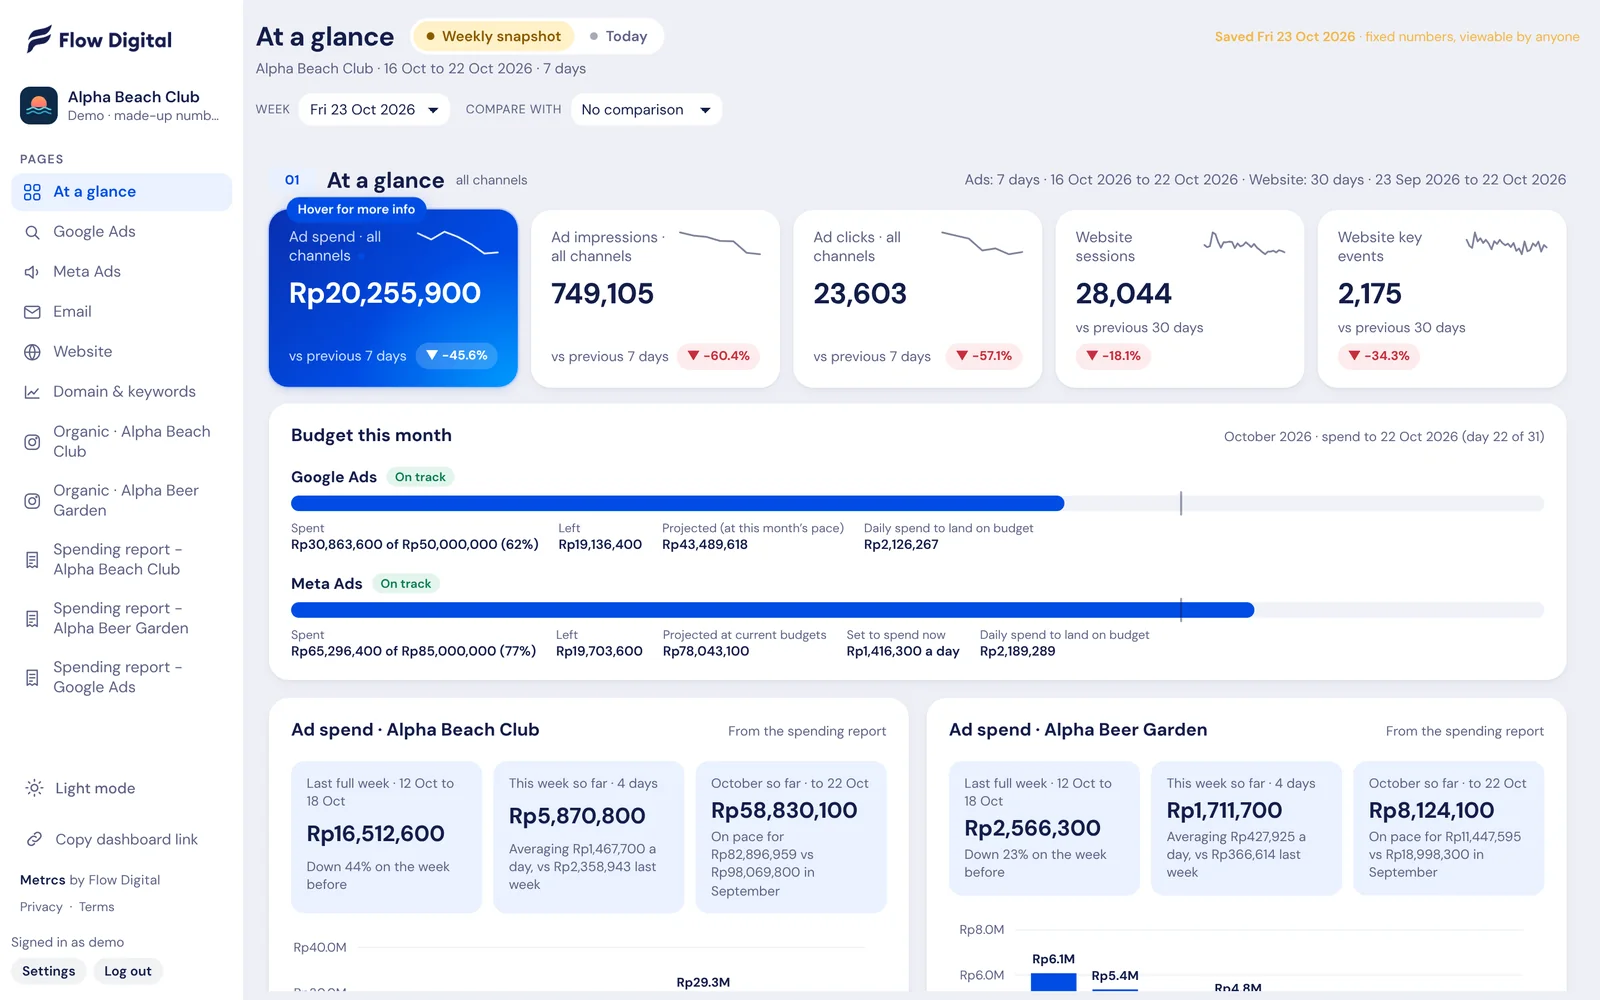1600x1000 pixels.
Task: Switch to Today view
Action: coord(618,36)
